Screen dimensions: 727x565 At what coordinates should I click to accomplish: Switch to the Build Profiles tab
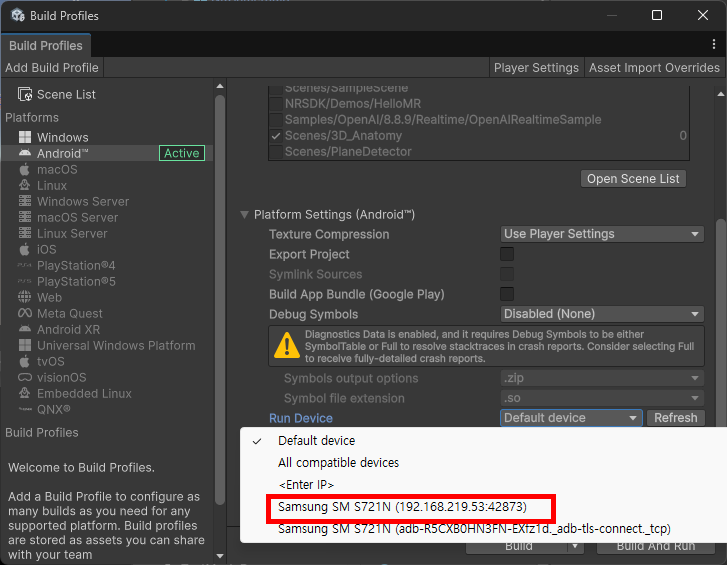[x=45, y=46]
